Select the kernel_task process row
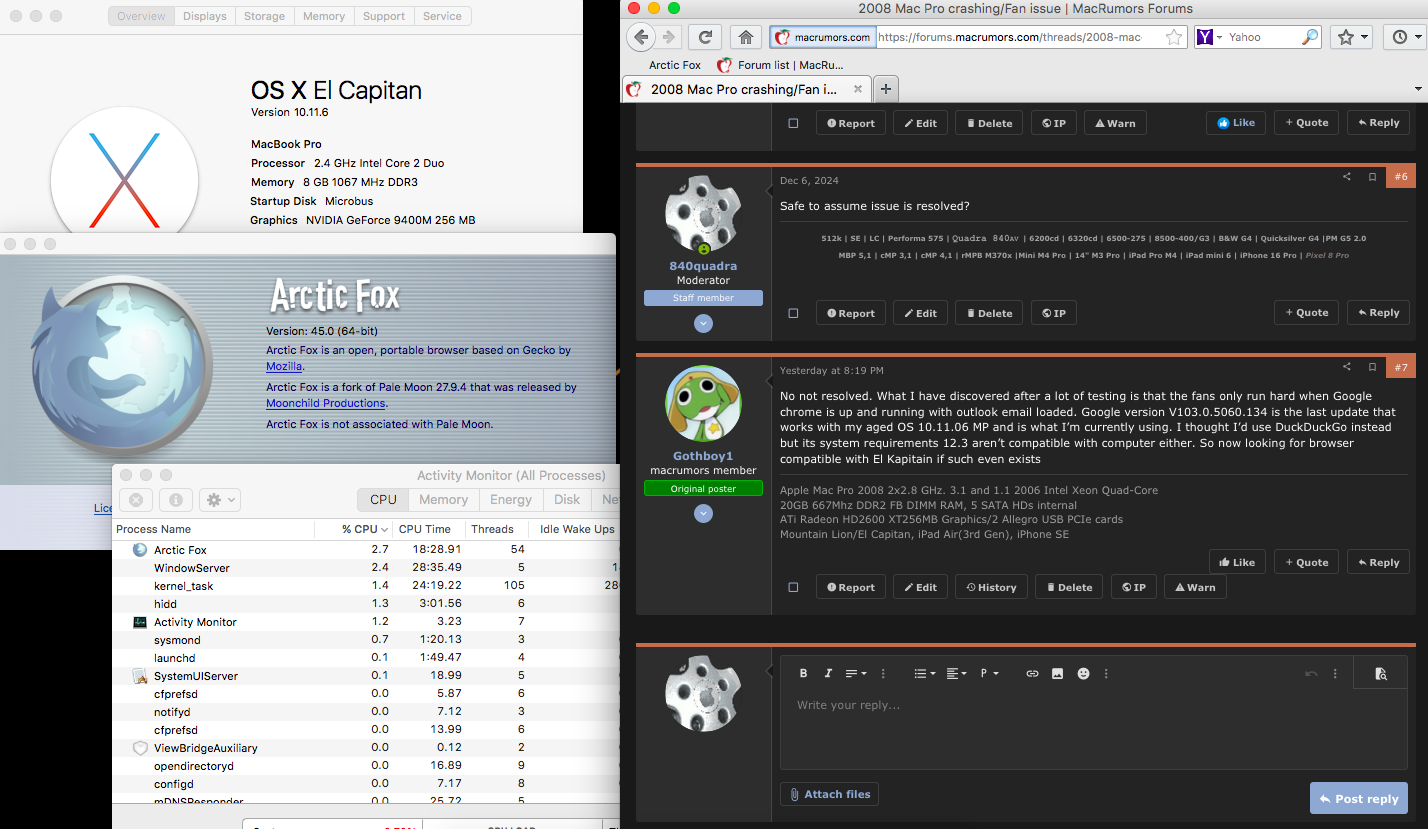This screenshot has width=1428, height=829. click(x=366, y=586)
